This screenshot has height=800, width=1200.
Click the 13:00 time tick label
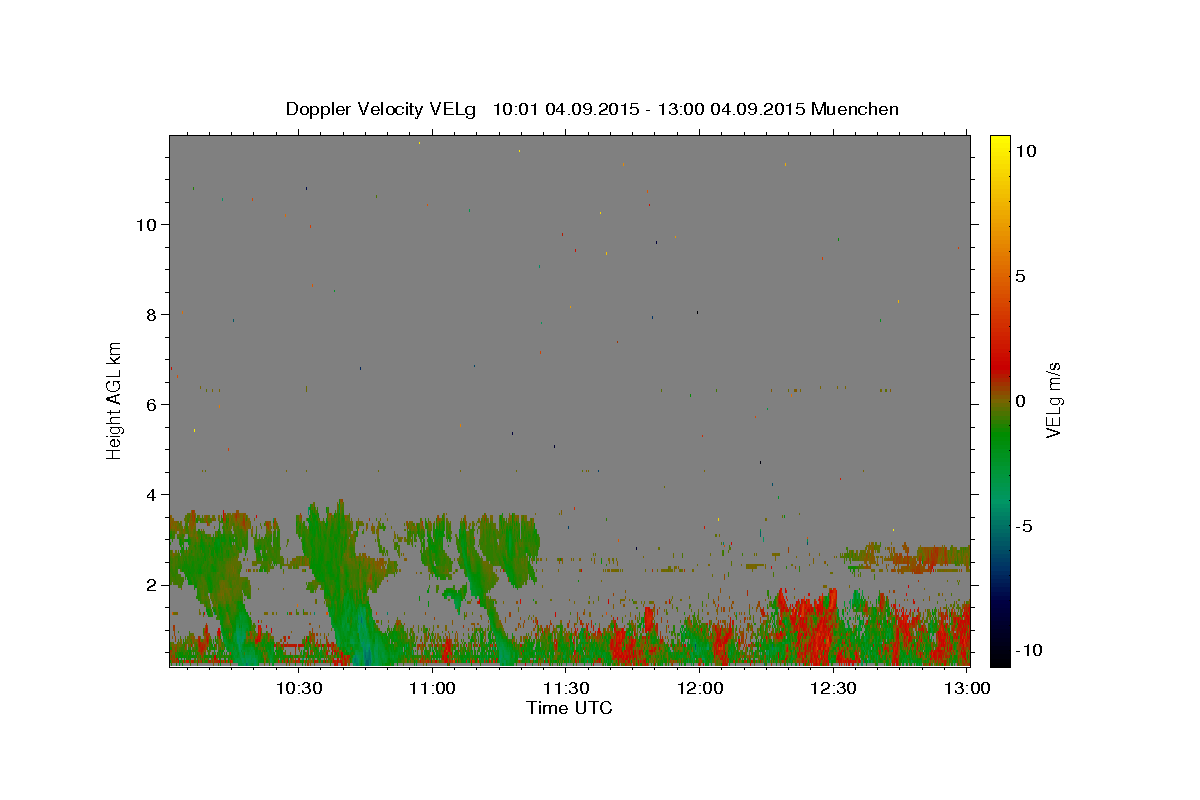point(965,688)
